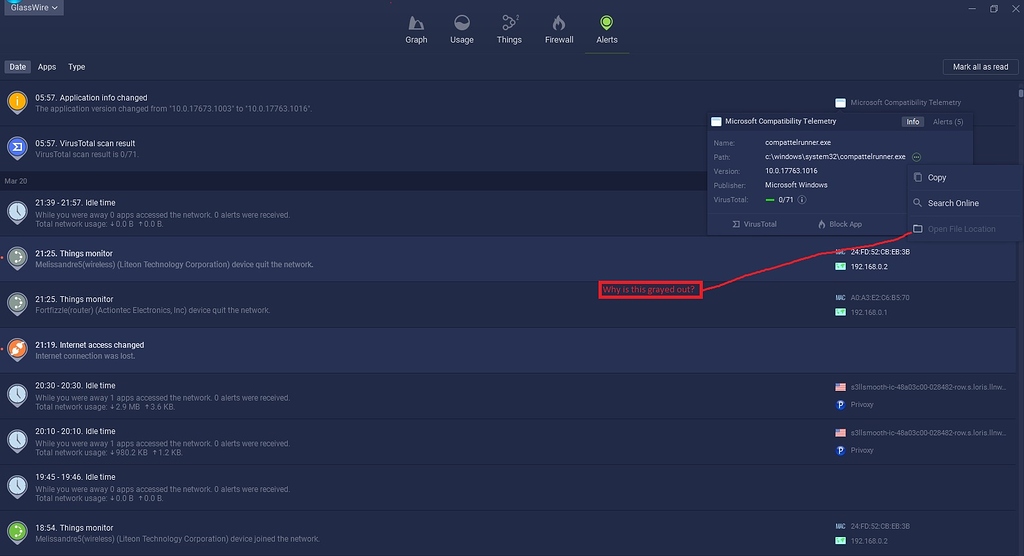Group alerts by Apps

pos(47,67)
